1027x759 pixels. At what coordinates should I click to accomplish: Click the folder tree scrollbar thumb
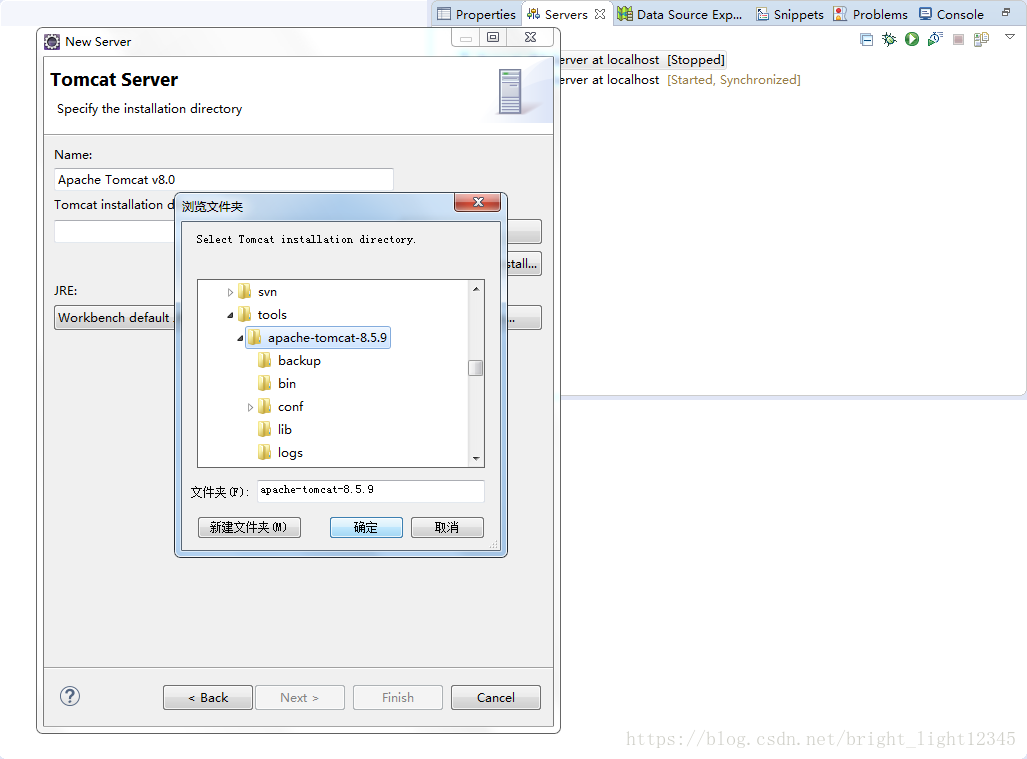pyautogui.click(x=476, y=368)
